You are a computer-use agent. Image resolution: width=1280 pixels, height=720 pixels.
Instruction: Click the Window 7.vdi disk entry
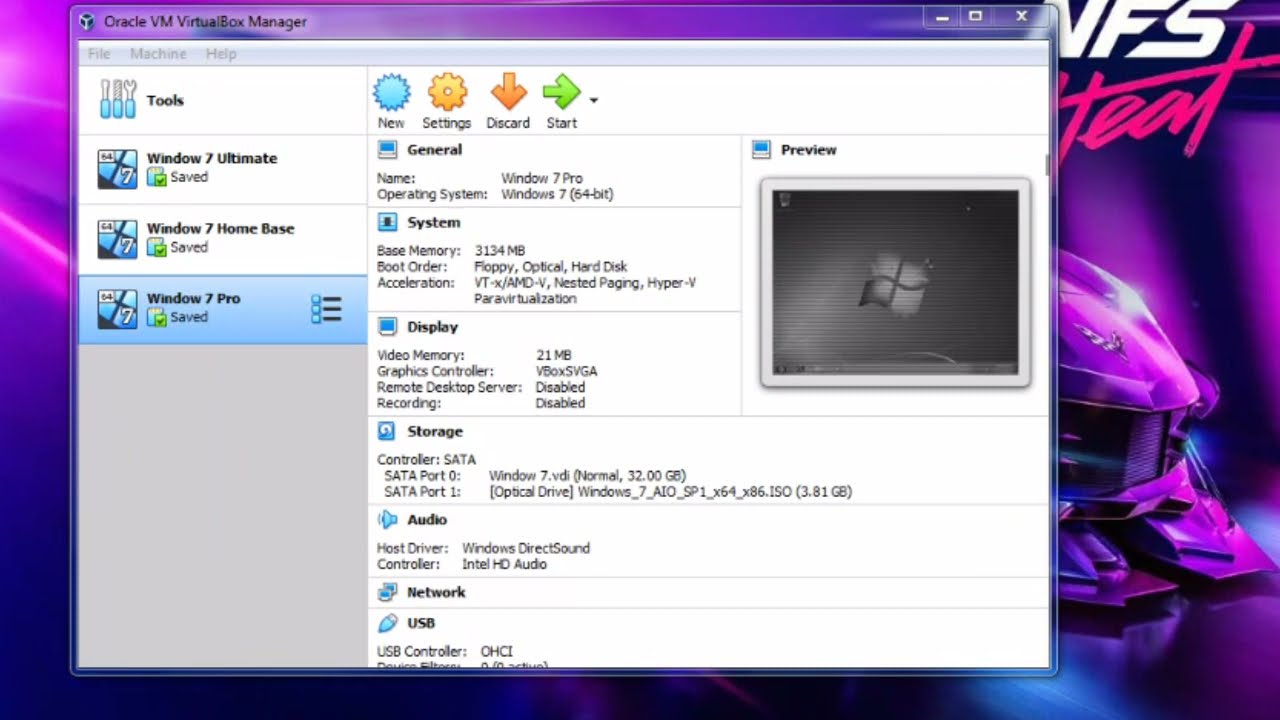587,476
